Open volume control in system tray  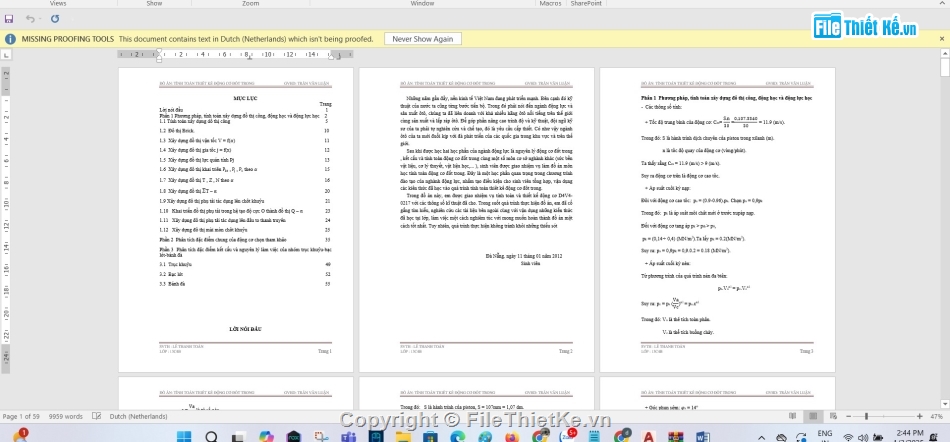863,438
